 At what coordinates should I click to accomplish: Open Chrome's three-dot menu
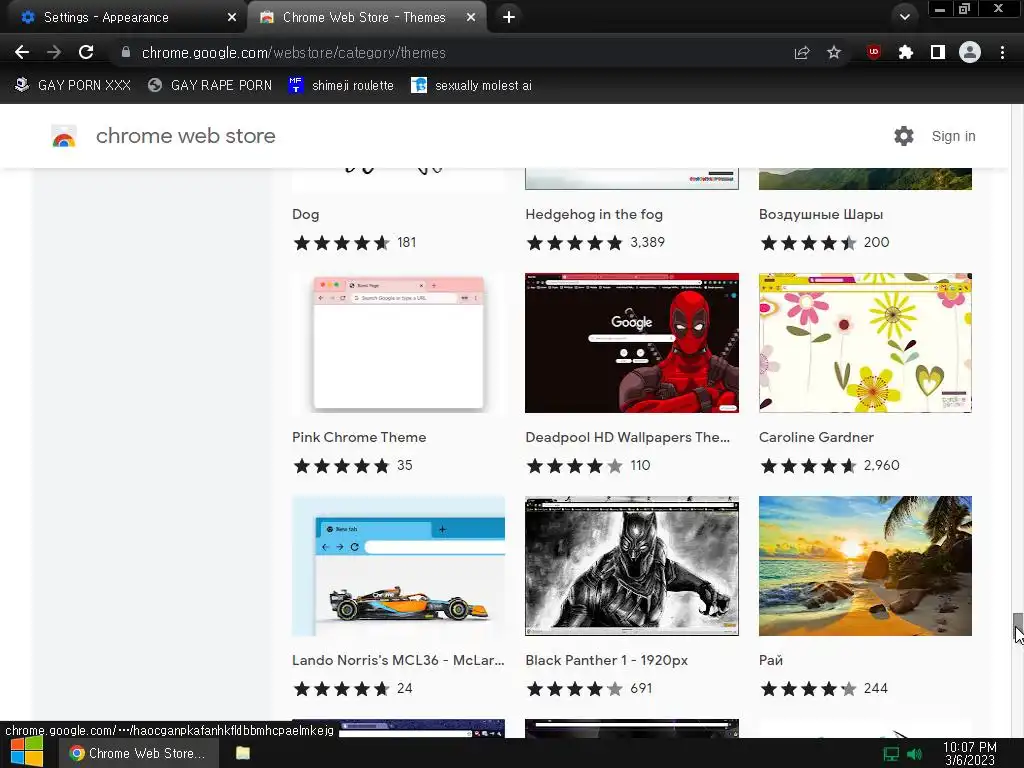coord(1002,52)
